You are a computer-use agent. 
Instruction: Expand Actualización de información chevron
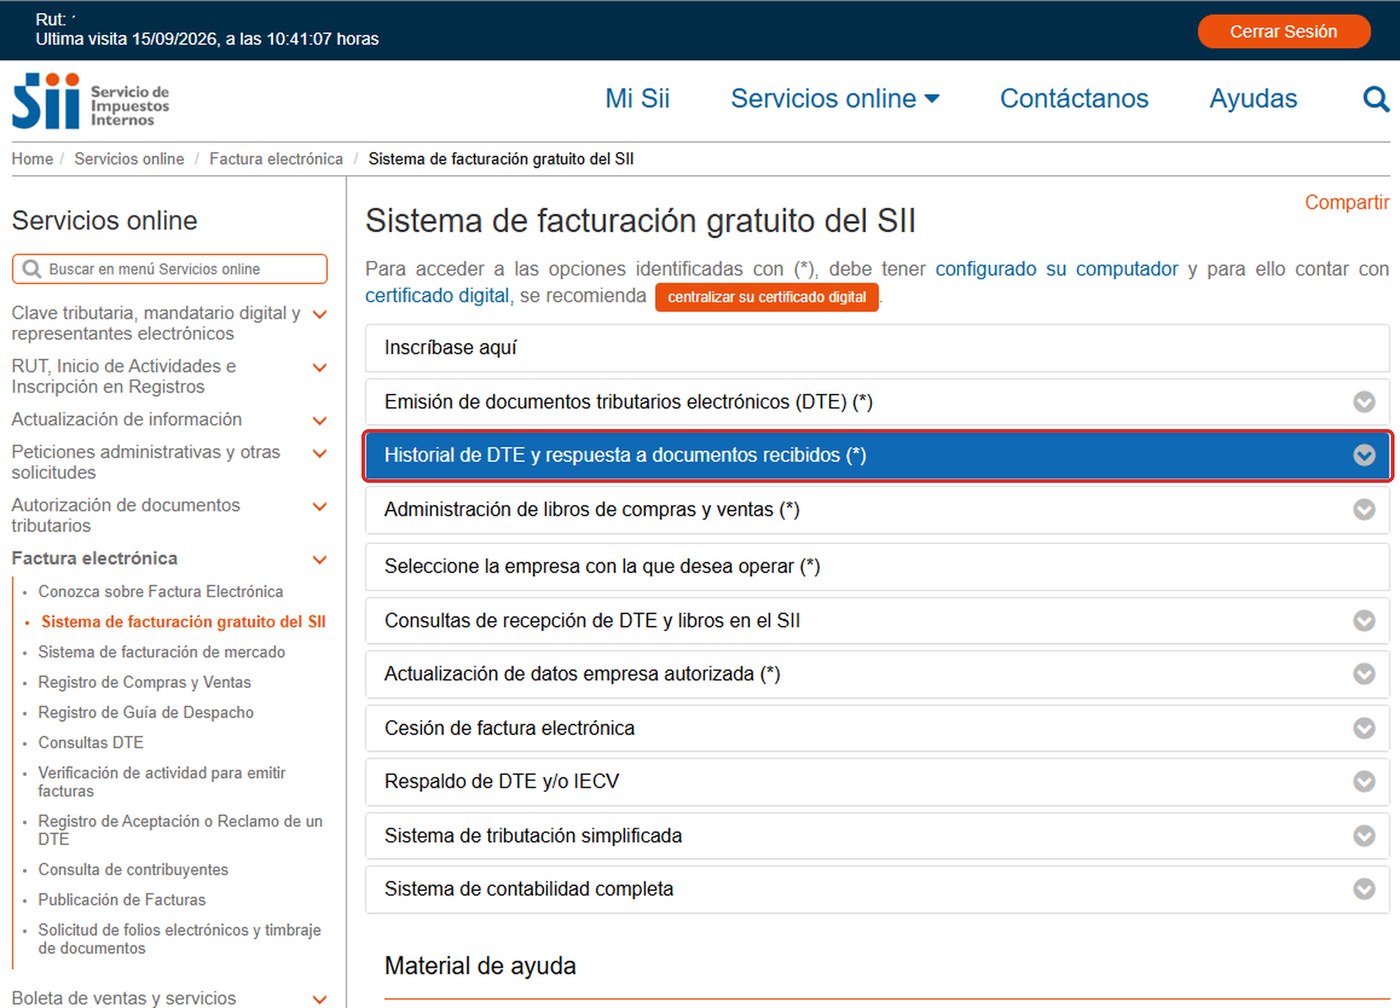pos(320,420)
